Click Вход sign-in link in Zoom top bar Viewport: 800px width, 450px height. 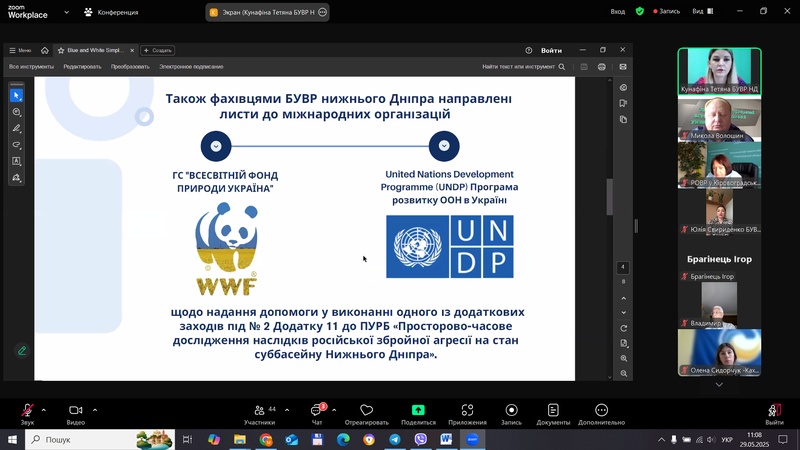coord(617,11)
